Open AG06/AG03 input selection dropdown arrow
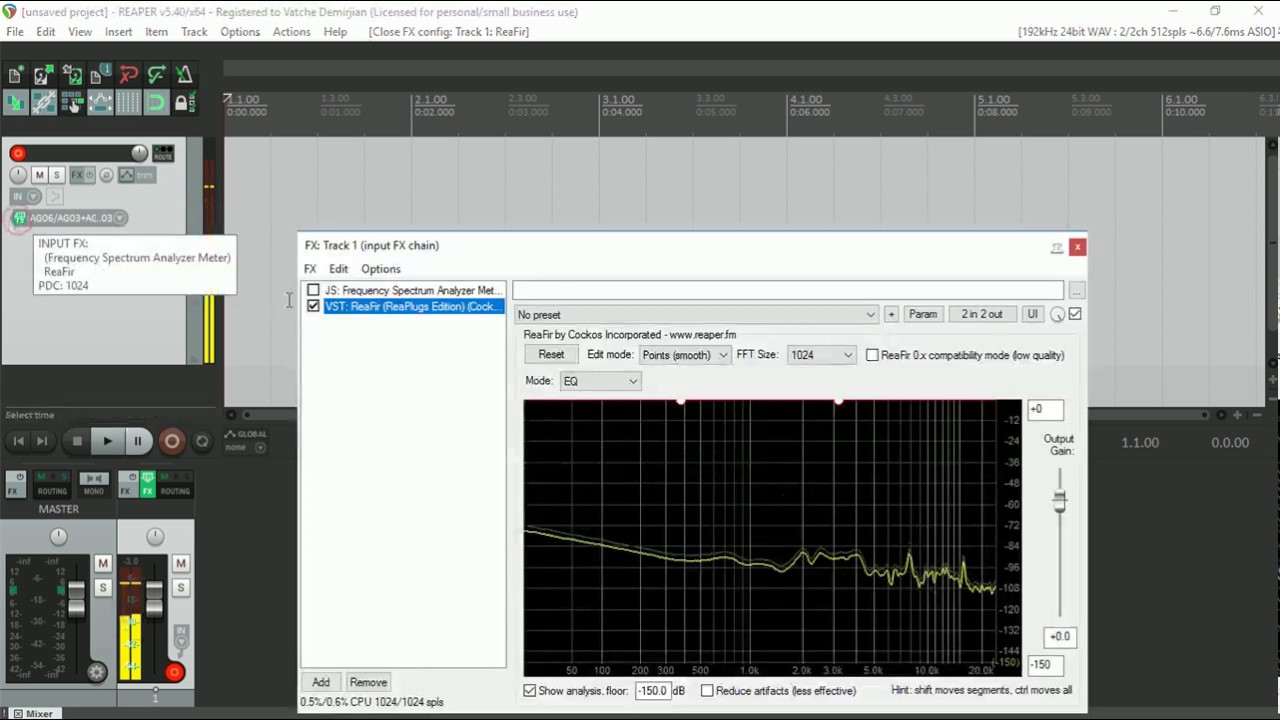Viewport: 1280px width, 720px height. point(120,218)
